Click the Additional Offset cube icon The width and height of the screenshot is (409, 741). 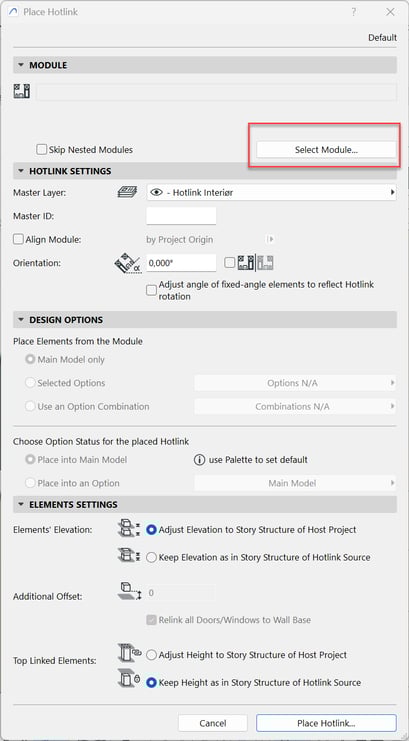(x=129, y=592)
